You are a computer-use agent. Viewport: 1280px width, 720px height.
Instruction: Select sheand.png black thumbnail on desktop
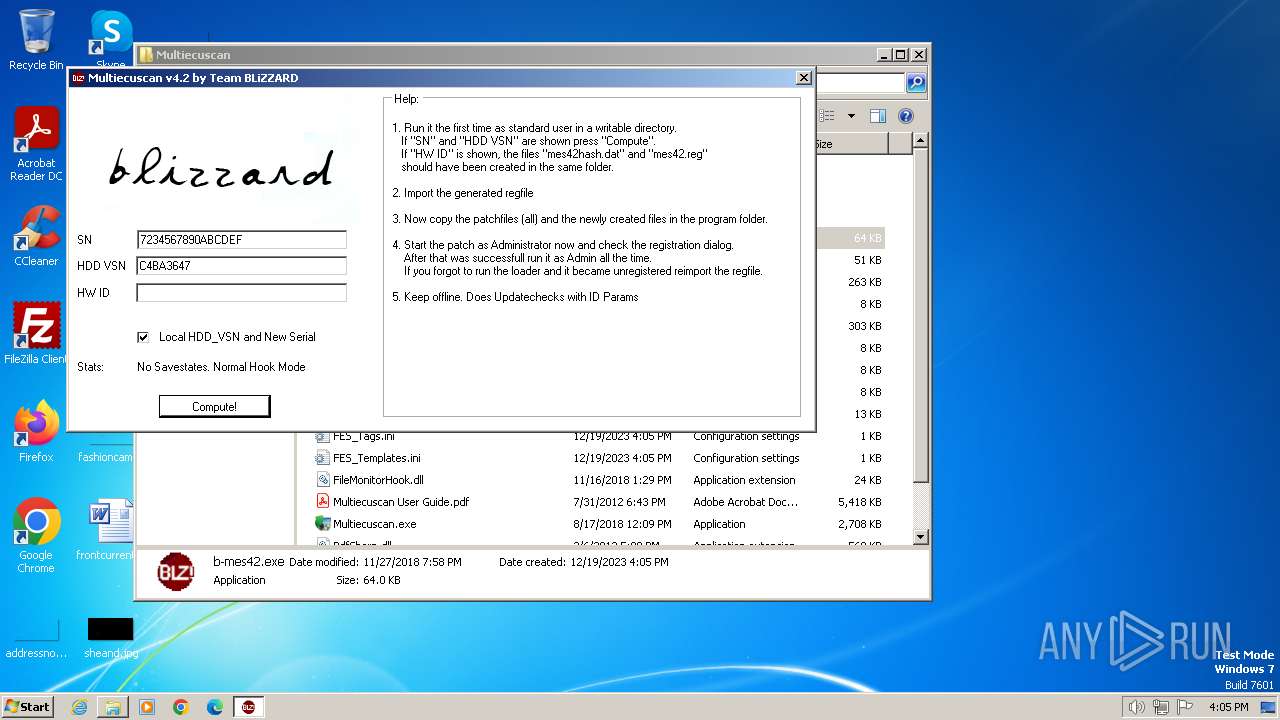click(110, 637)
